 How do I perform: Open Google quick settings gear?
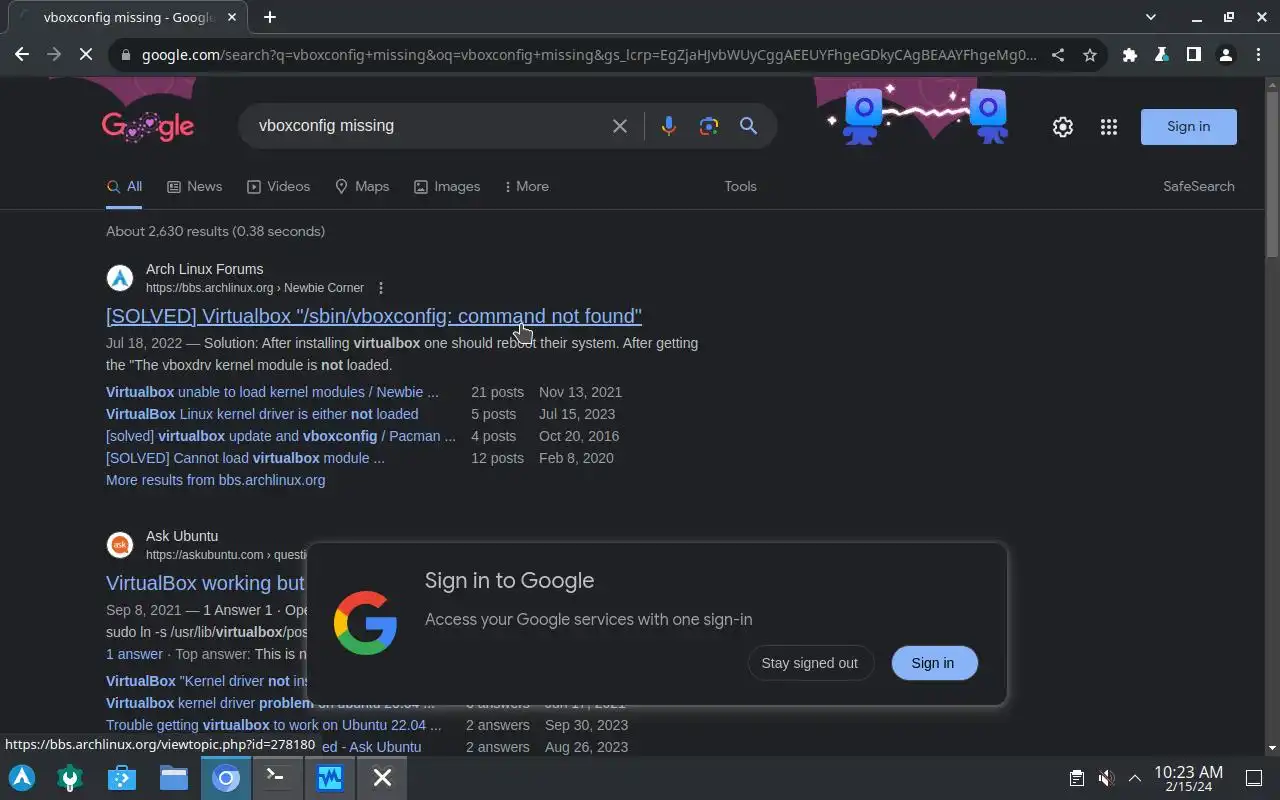(1063, 127)
